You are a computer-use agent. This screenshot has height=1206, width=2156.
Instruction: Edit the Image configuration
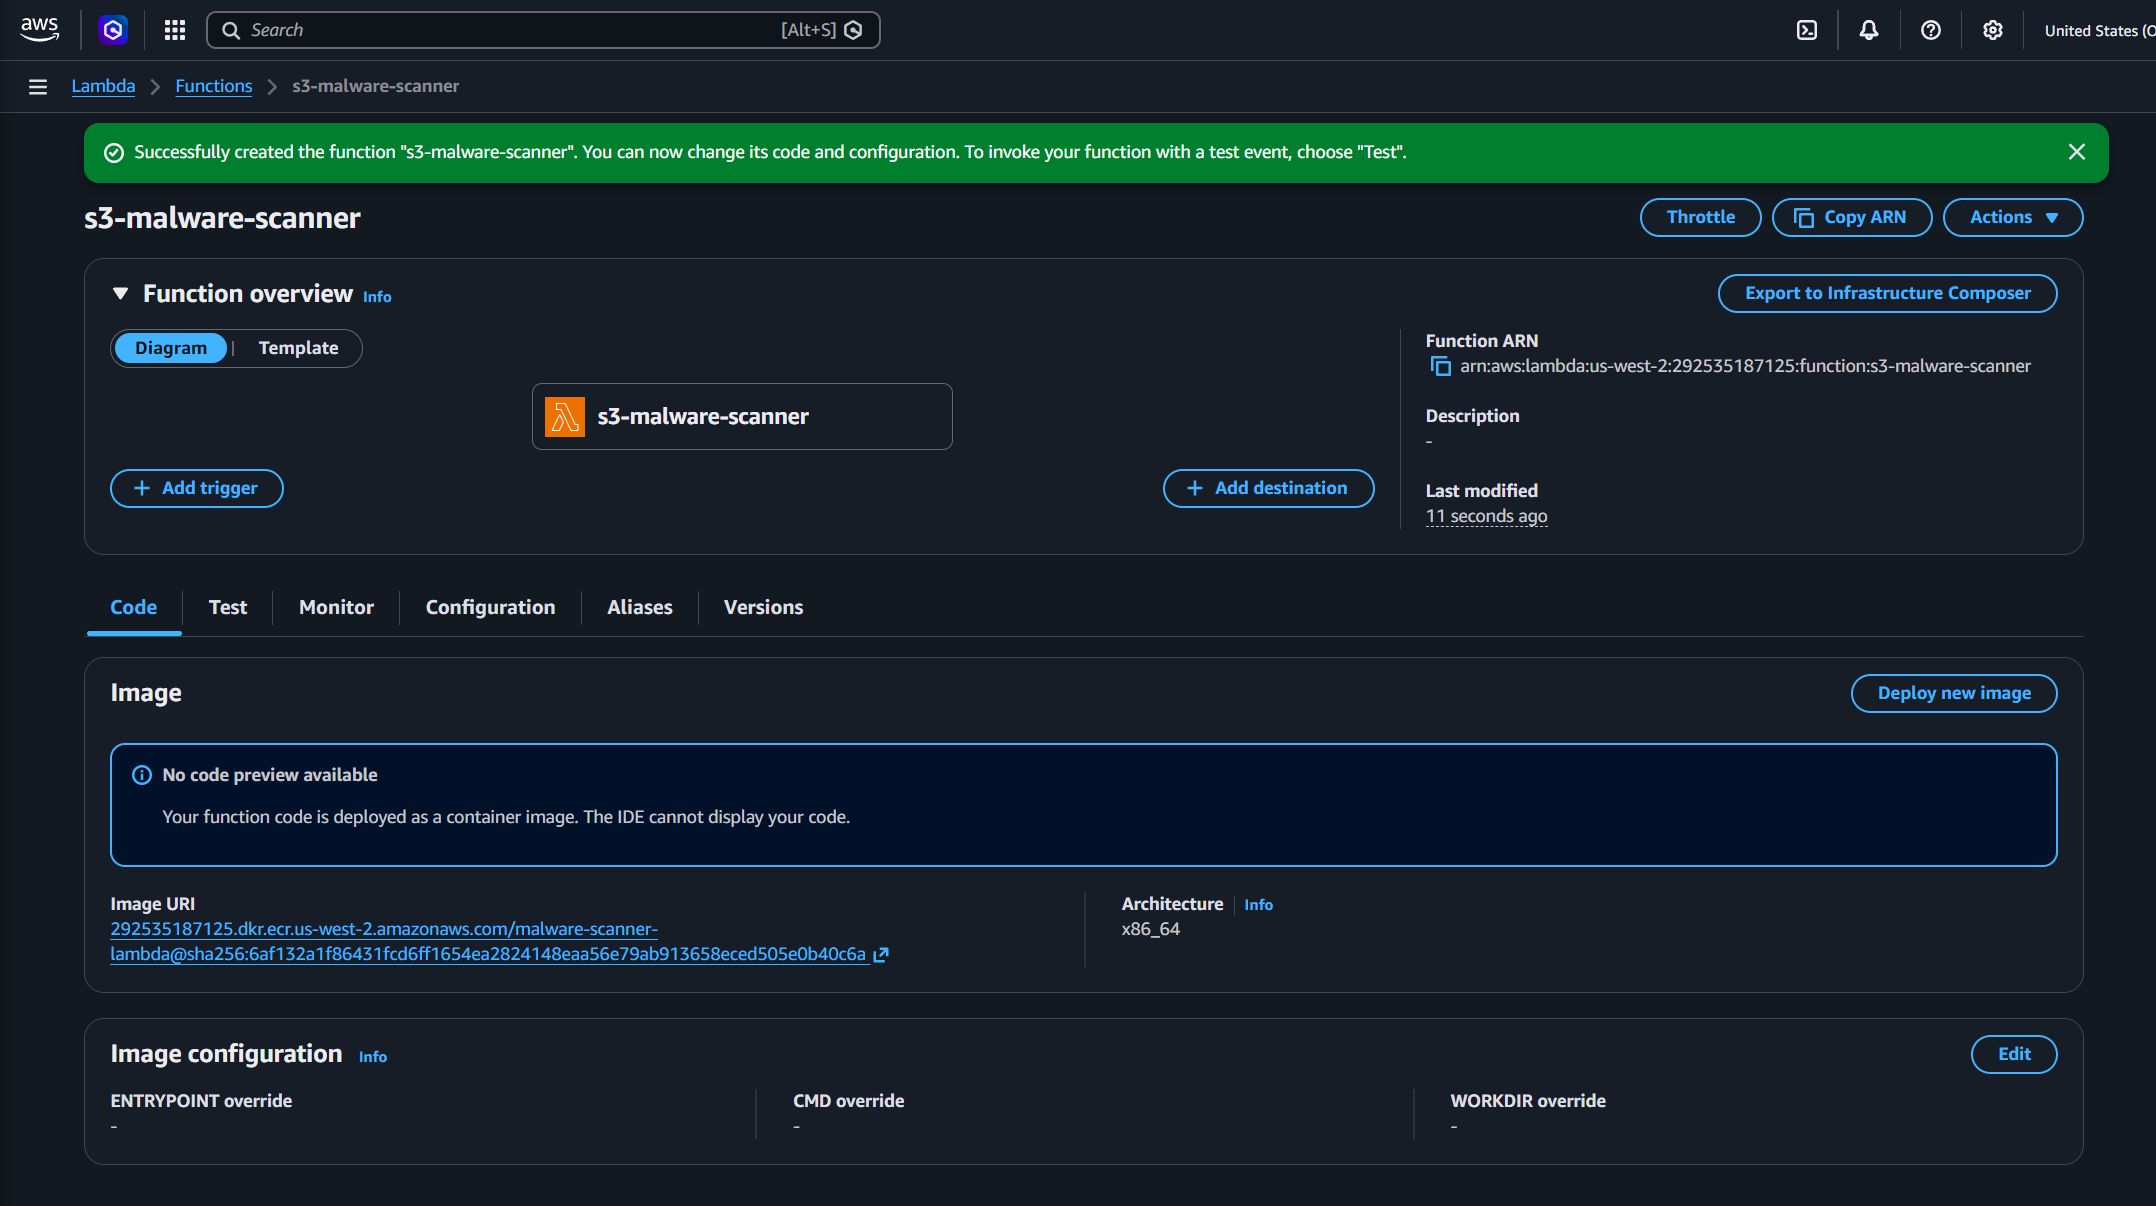(2014, 1055)
